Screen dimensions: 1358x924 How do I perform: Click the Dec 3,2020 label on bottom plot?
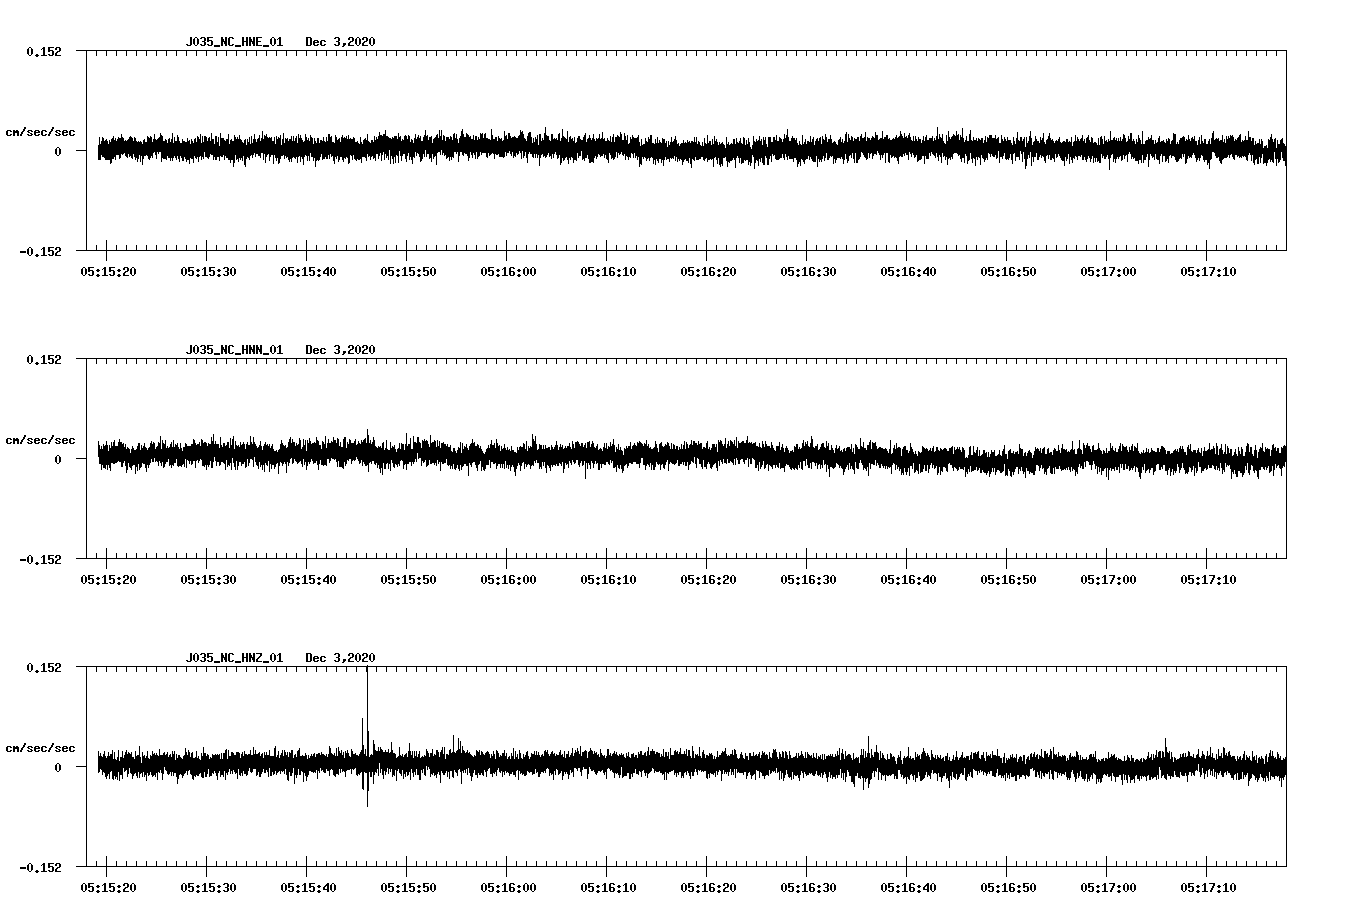point(342,656)
